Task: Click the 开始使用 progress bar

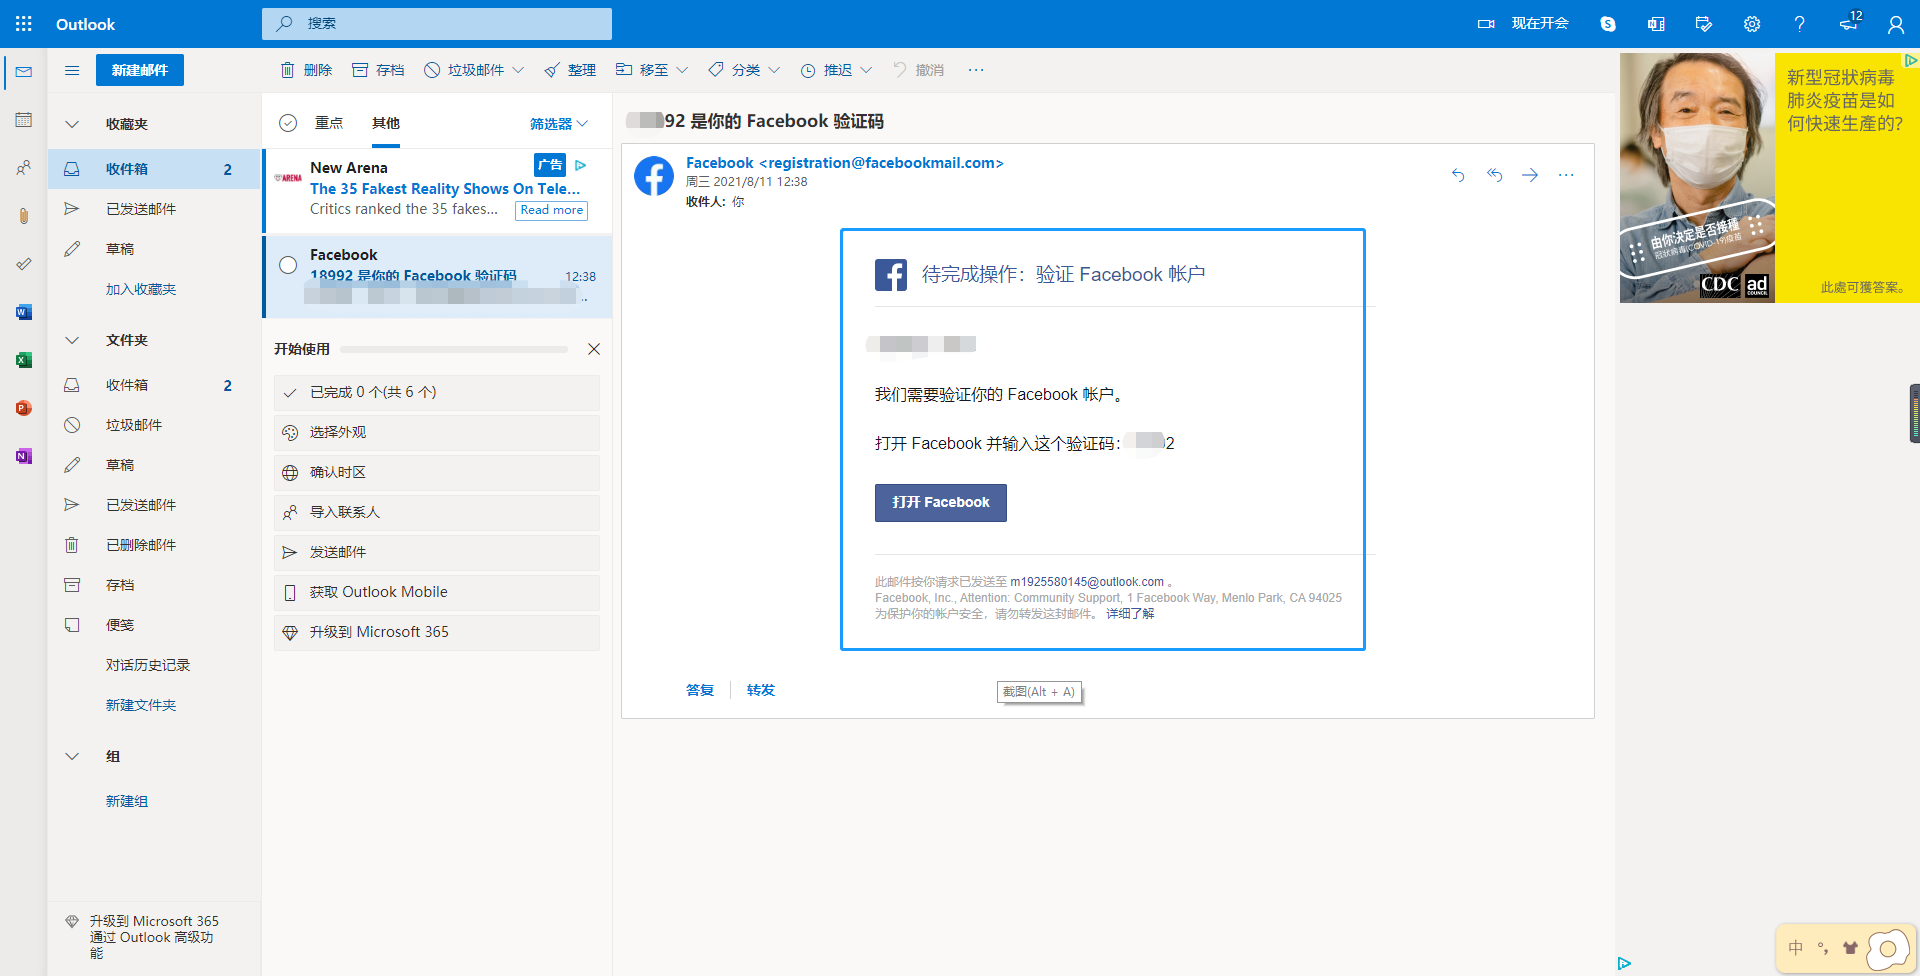Action: (x=454, y=349)
